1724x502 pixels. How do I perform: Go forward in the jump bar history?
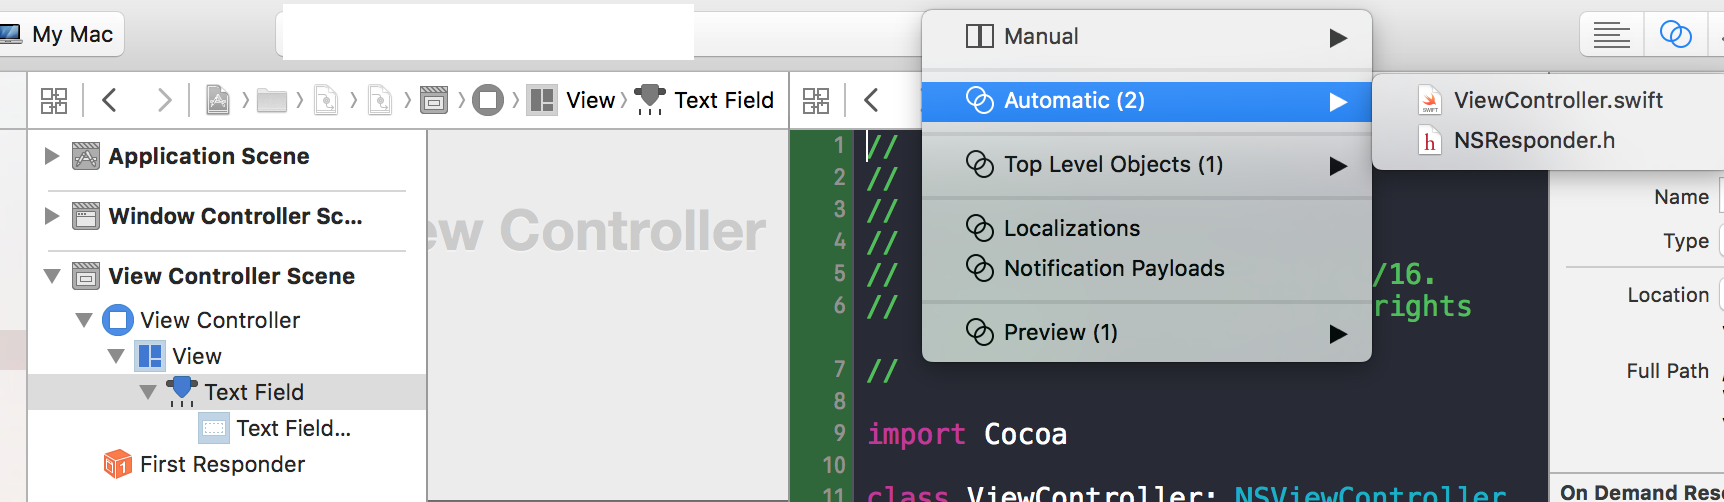(x=165, y=100)
